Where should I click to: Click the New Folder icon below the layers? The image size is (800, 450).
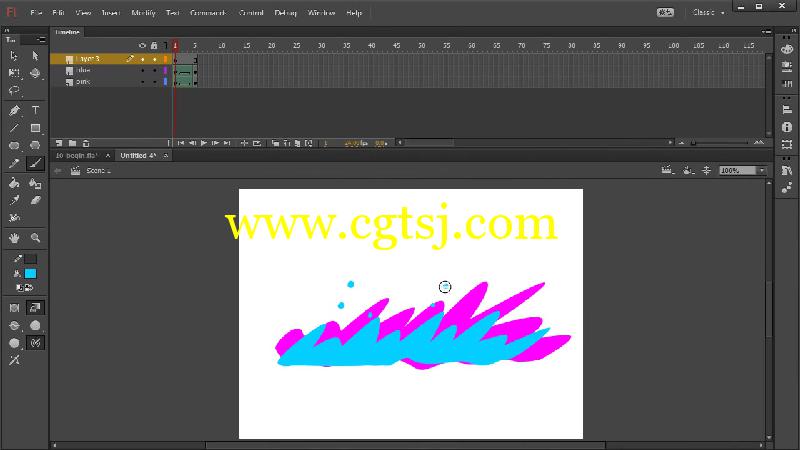pos(72,143)
